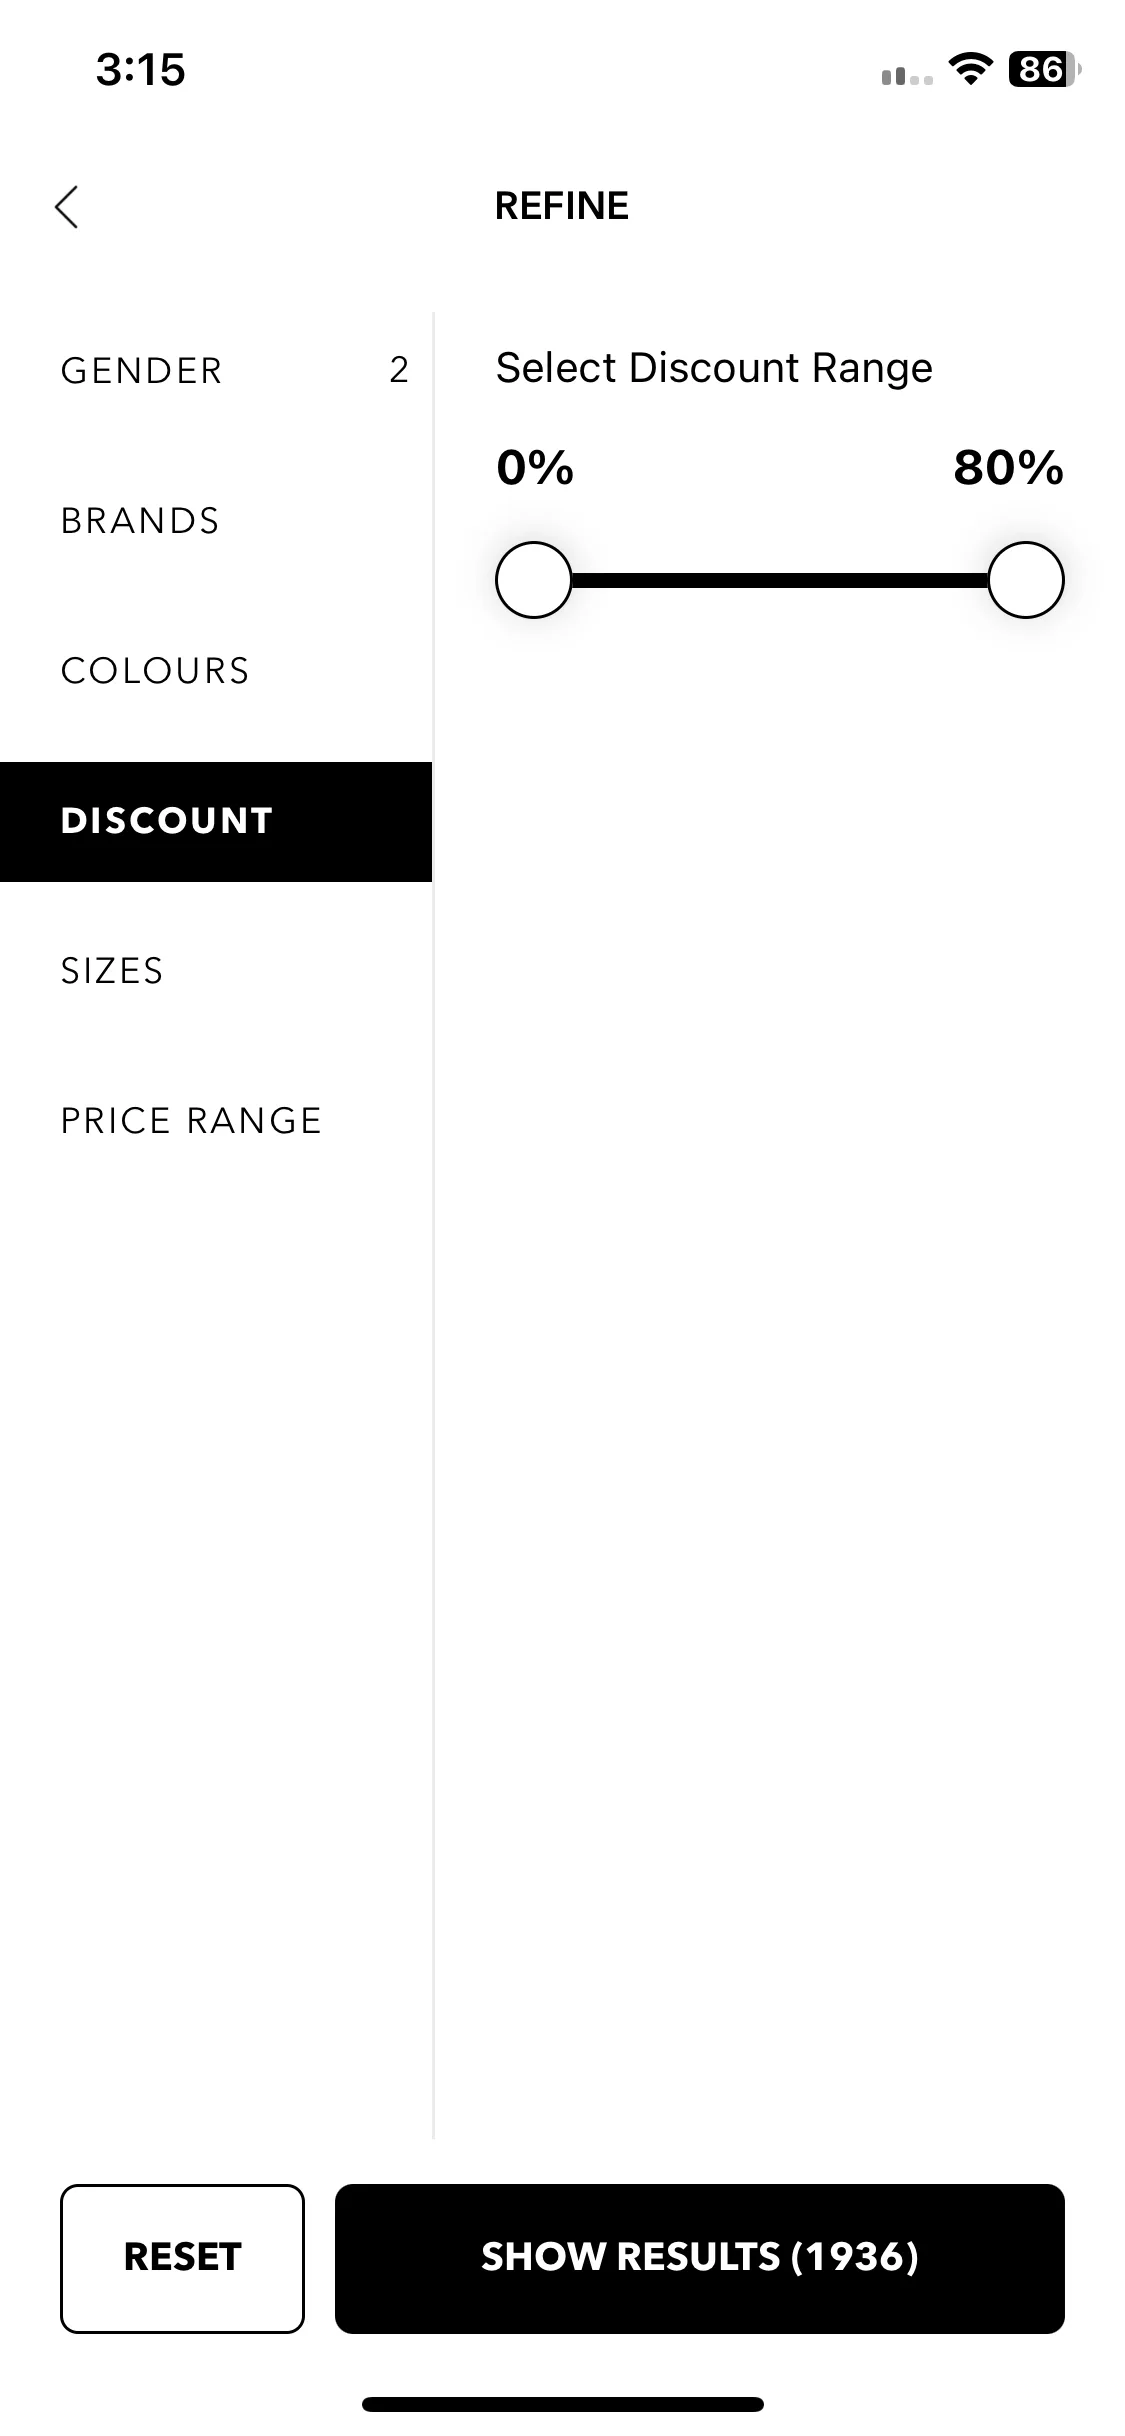Tap the battery indicator icon
Screen dimensions: 1125x2436
(1045, 69)
